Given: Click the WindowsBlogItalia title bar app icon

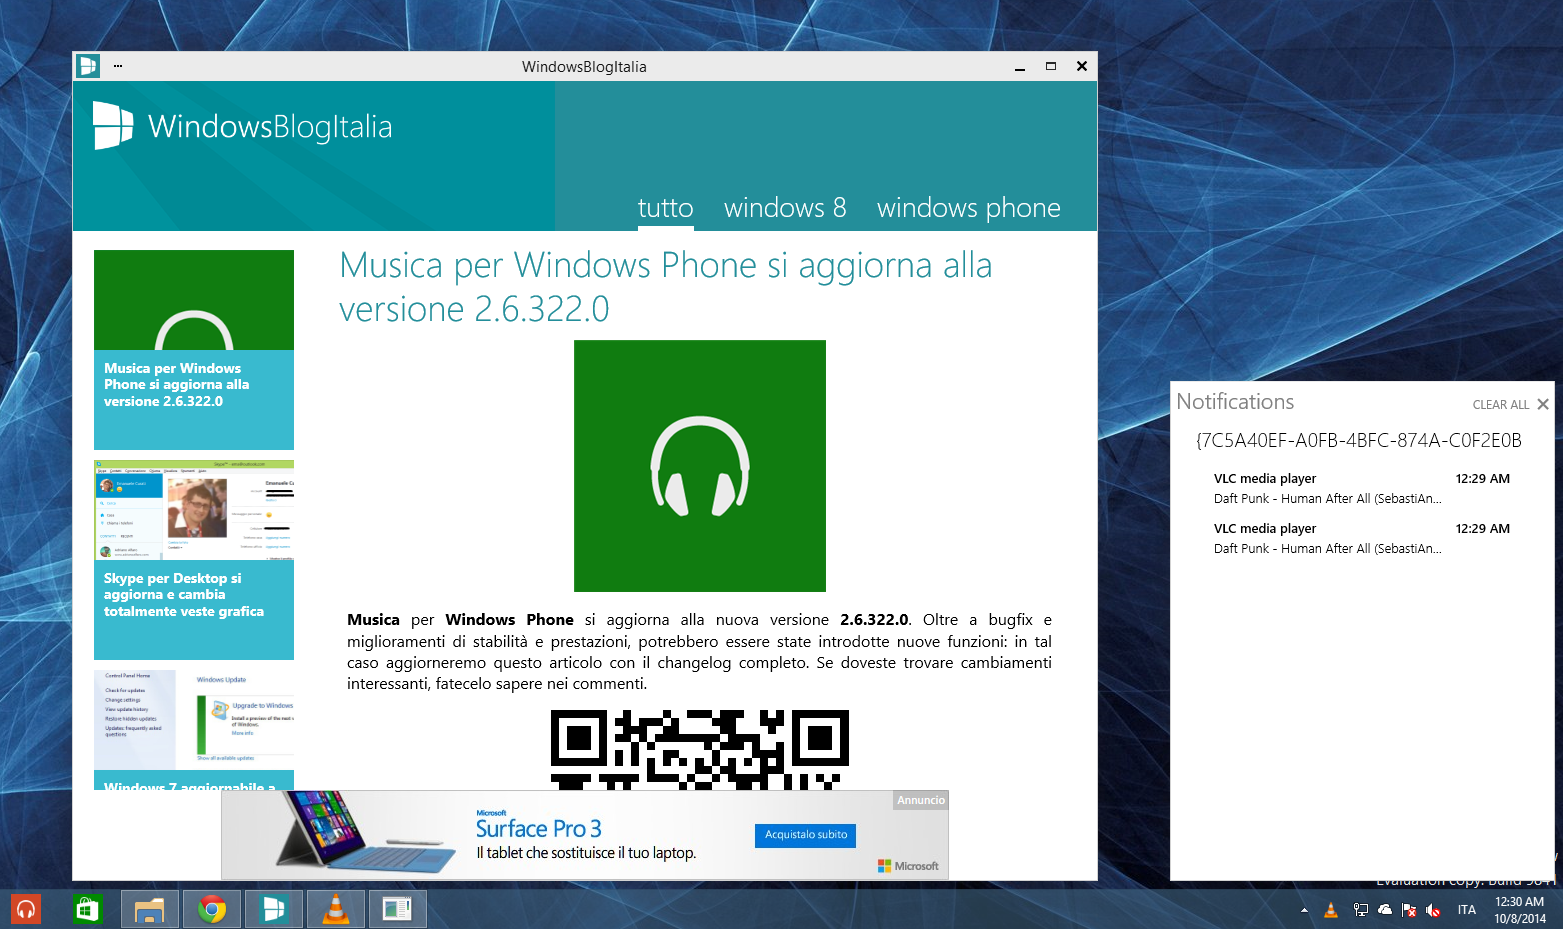Looking at the screenshot, I should pyautogui.click(x=88, y=66).
